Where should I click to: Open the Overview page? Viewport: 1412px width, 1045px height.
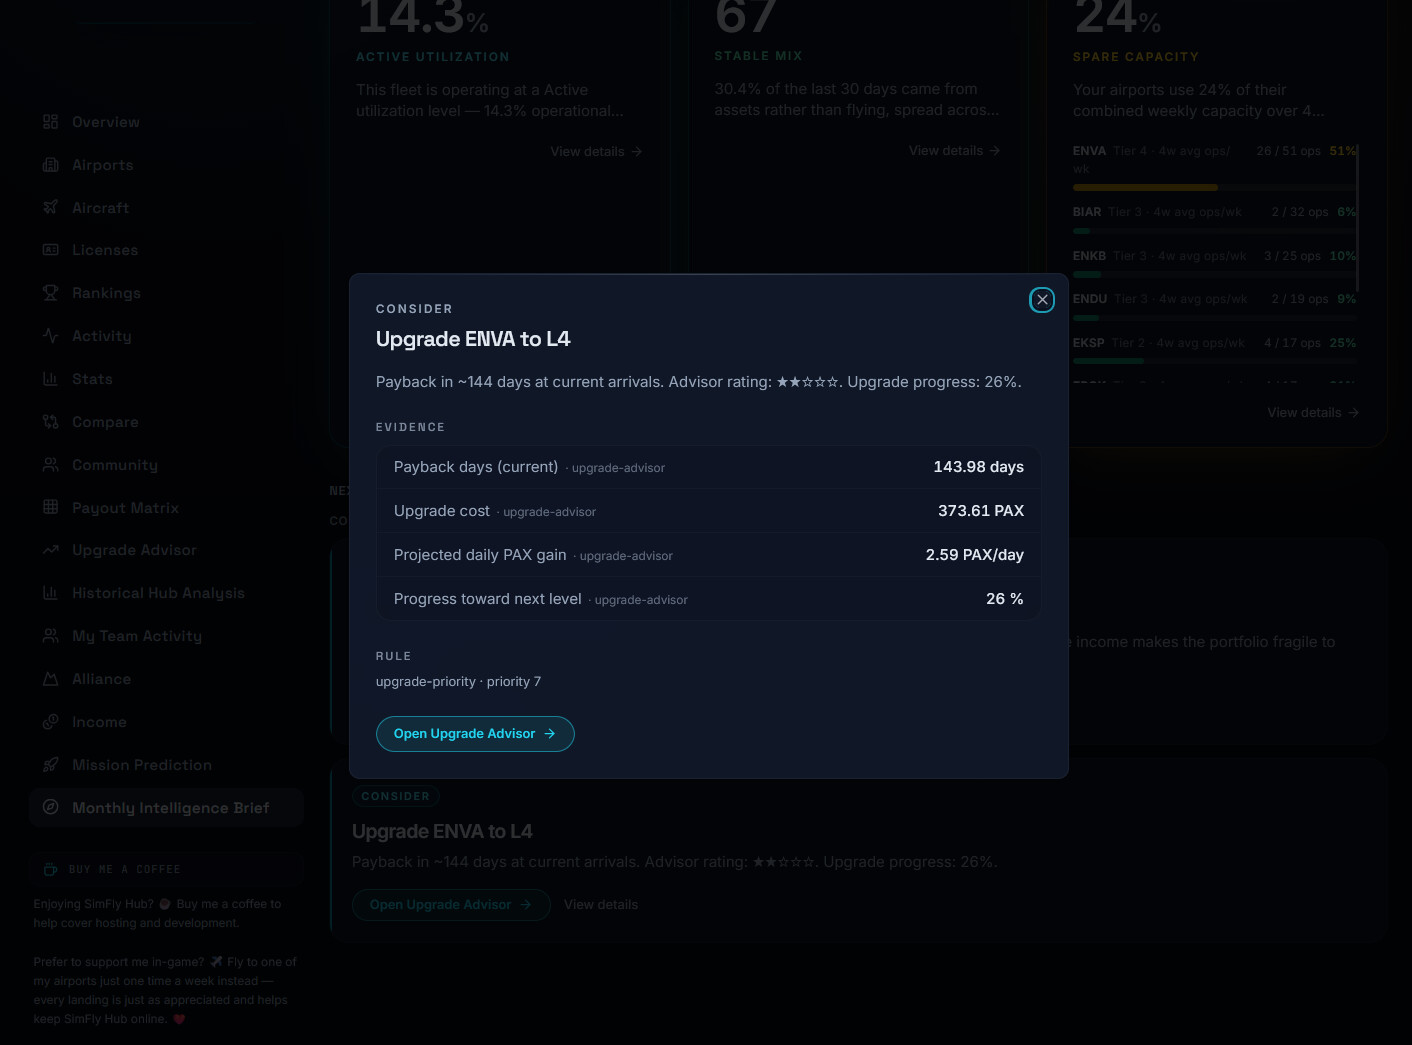pyautogui.click(x=166, y=122)
